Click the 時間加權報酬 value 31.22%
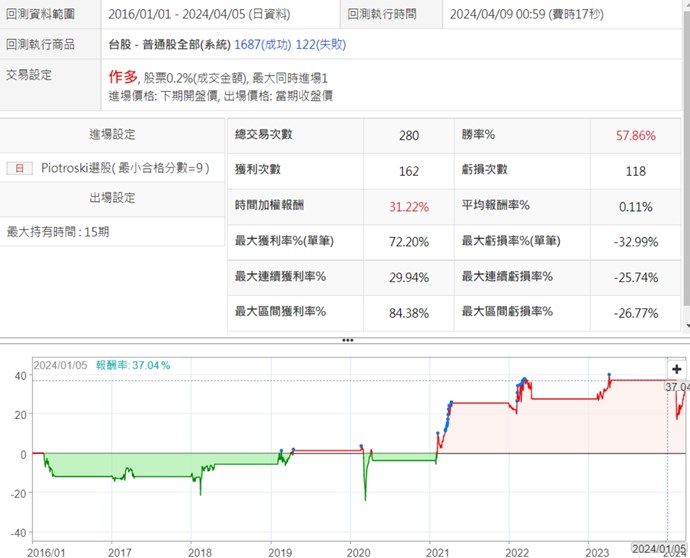The height and width of the screenshot is (558, 690). click(408, 206)
